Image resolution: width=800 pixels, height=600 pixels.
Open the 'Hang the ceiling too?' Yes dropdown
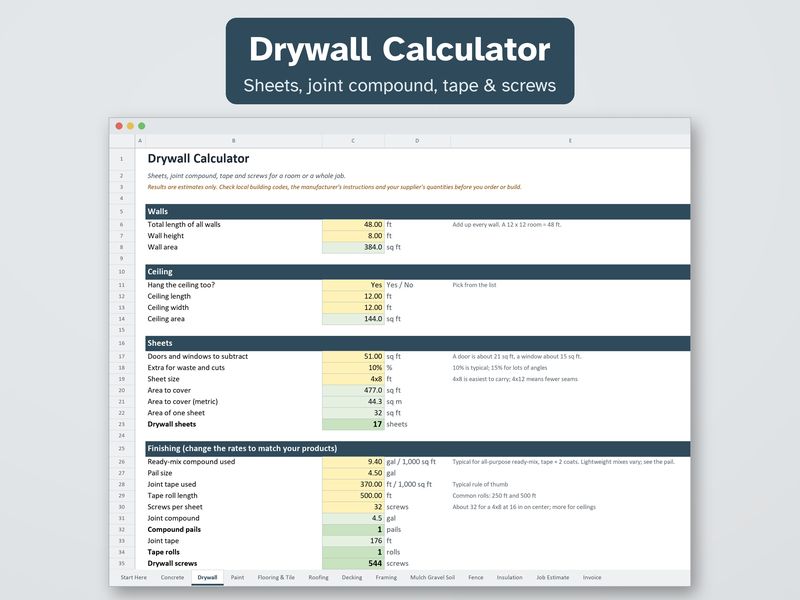[353, 285]
